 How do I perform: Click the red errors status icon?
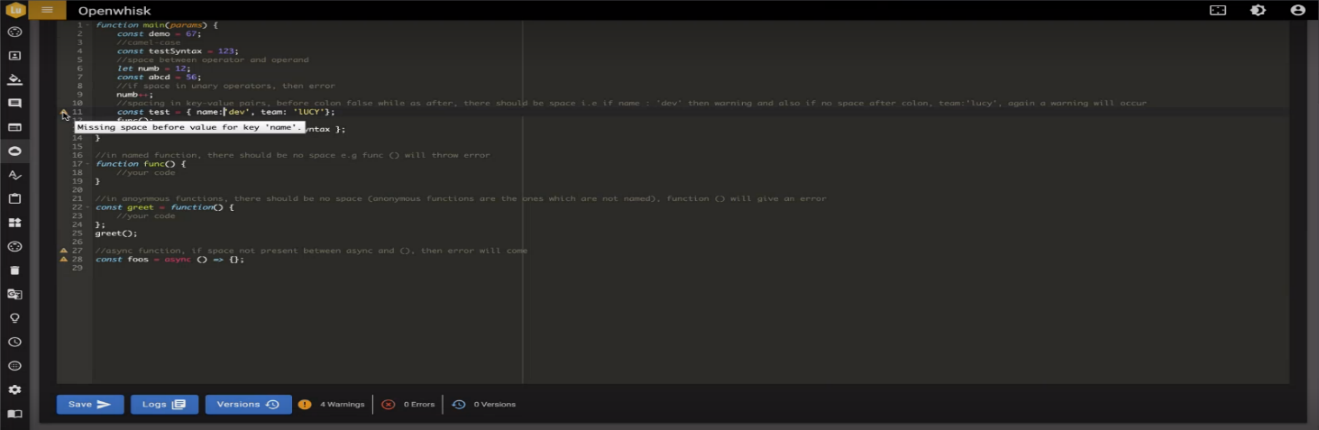click(388, 404)
